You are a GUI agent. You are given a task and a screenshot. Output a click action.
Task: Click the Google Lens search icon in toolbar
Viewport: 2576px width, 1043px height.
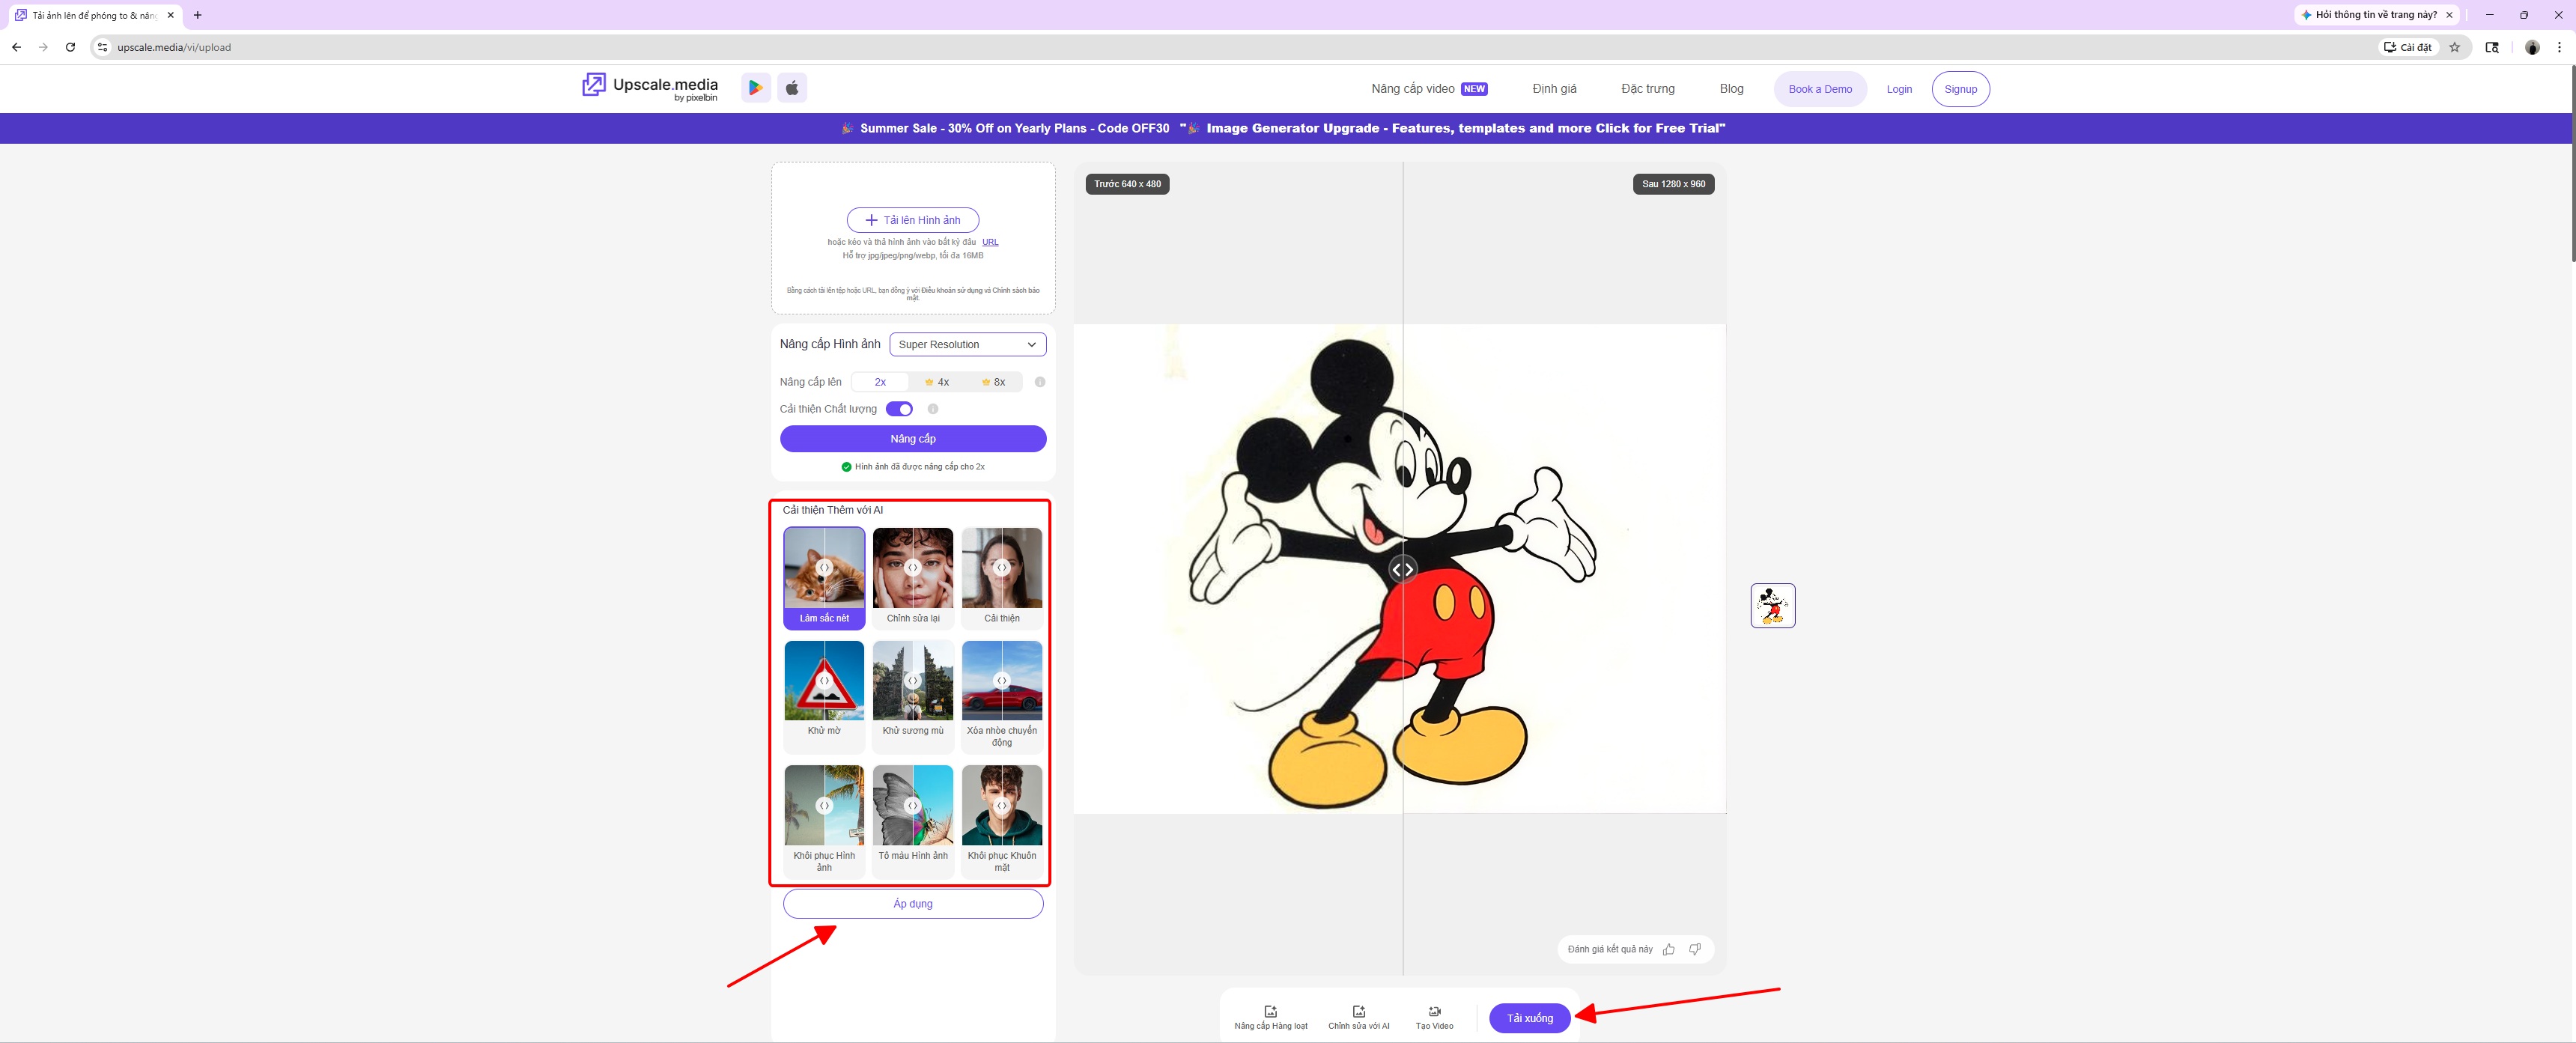[x=2492, y=47]
